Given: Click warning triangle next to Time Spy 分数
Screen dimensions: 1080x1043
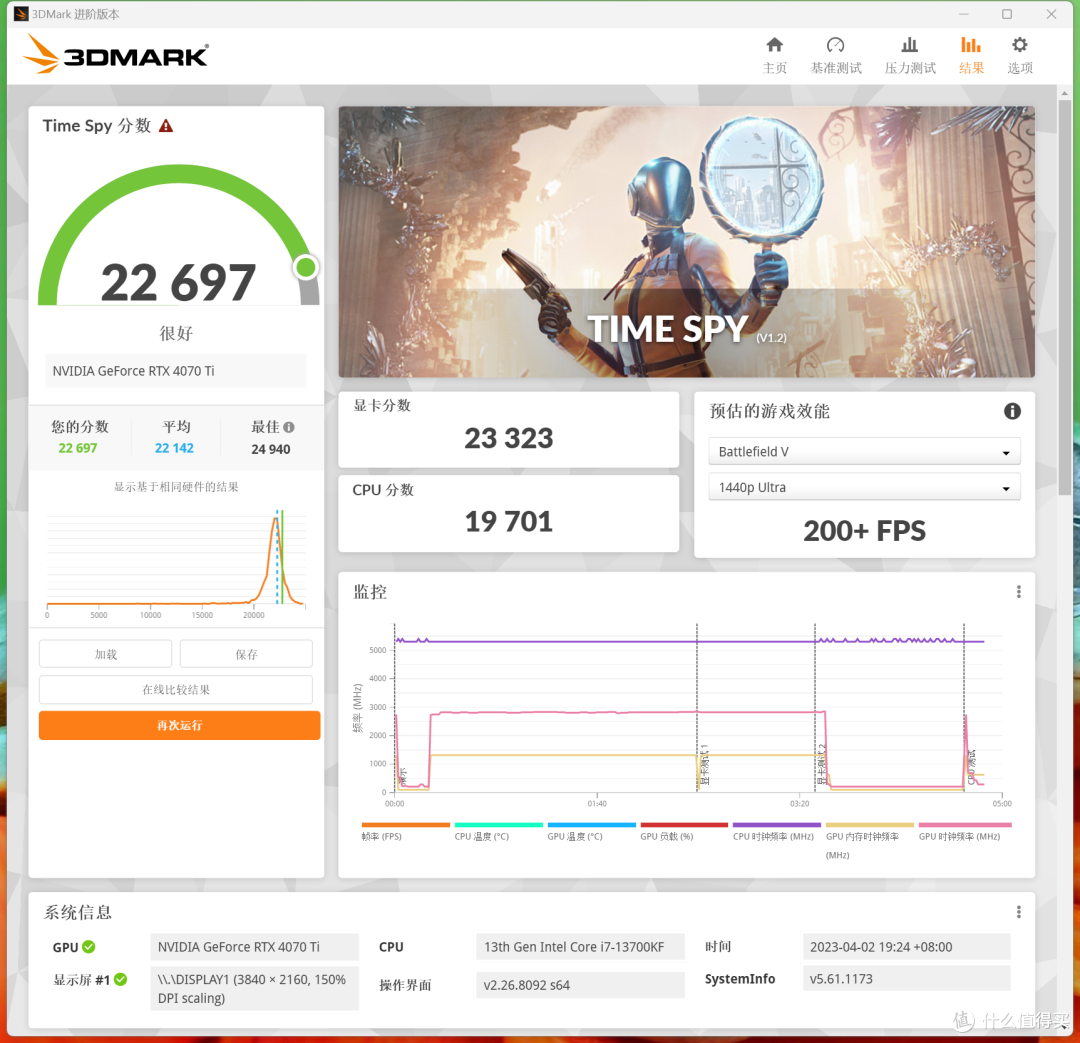Looking at the screenshot, I should pos(166,126).
